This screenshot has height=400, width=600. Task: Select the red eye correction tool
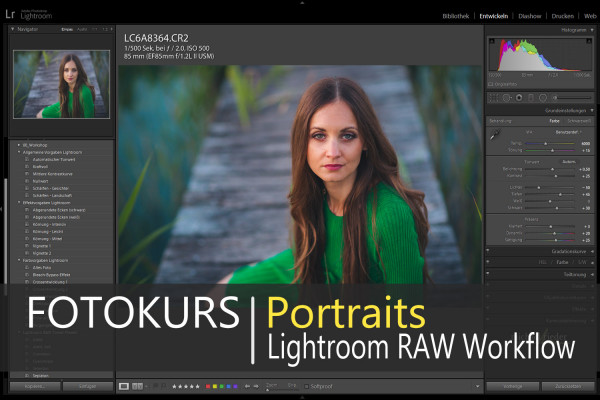coord(519,98)
